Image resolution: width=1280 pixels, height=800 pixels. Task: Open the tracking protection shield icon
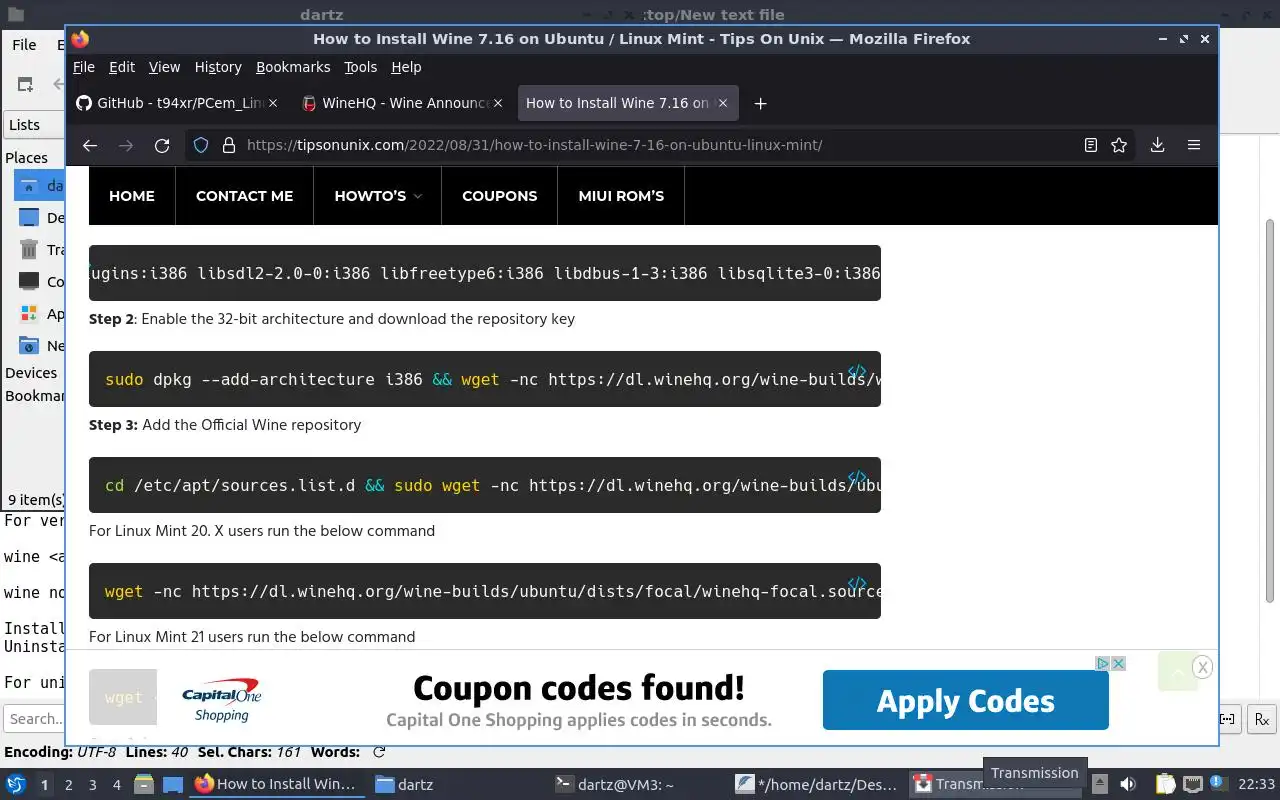(x=201, y=145)
